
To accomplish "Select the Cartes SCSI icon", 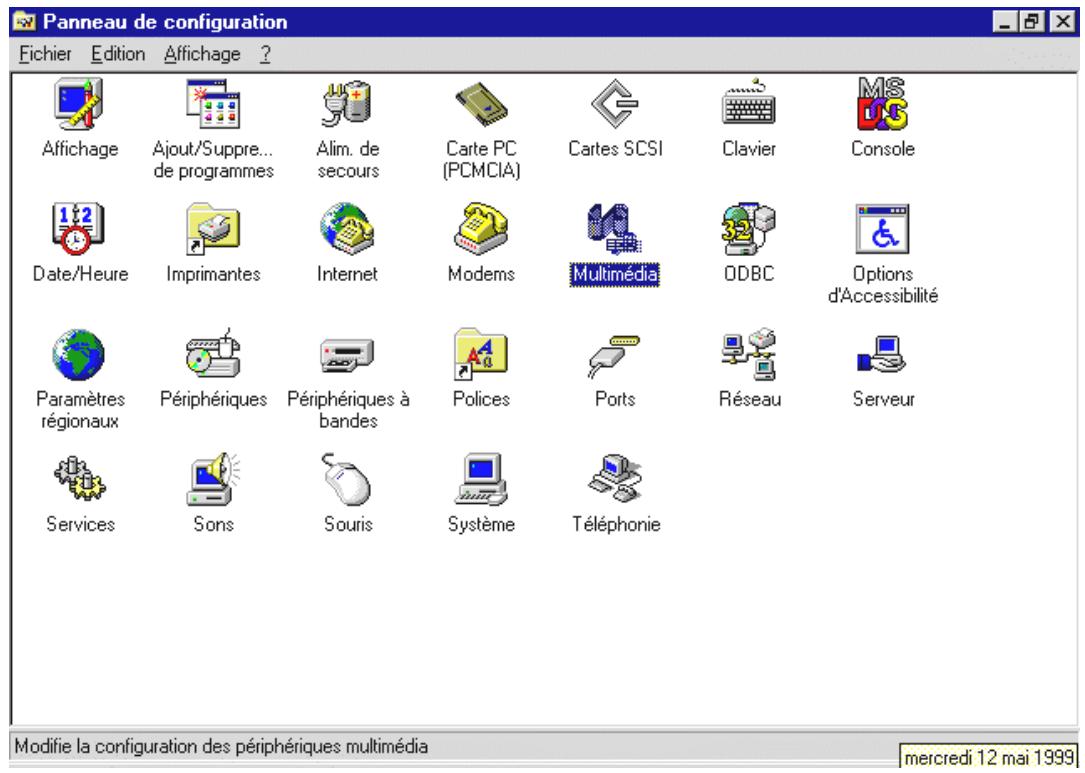I will tap(615, 104).
